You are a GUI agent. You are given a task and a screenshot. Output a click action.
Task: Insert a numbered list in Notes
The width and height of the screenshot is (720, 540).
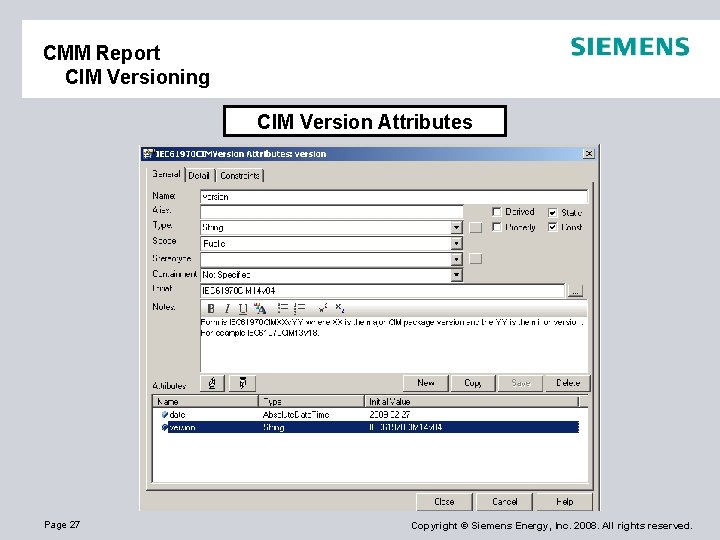pos(299,308)
